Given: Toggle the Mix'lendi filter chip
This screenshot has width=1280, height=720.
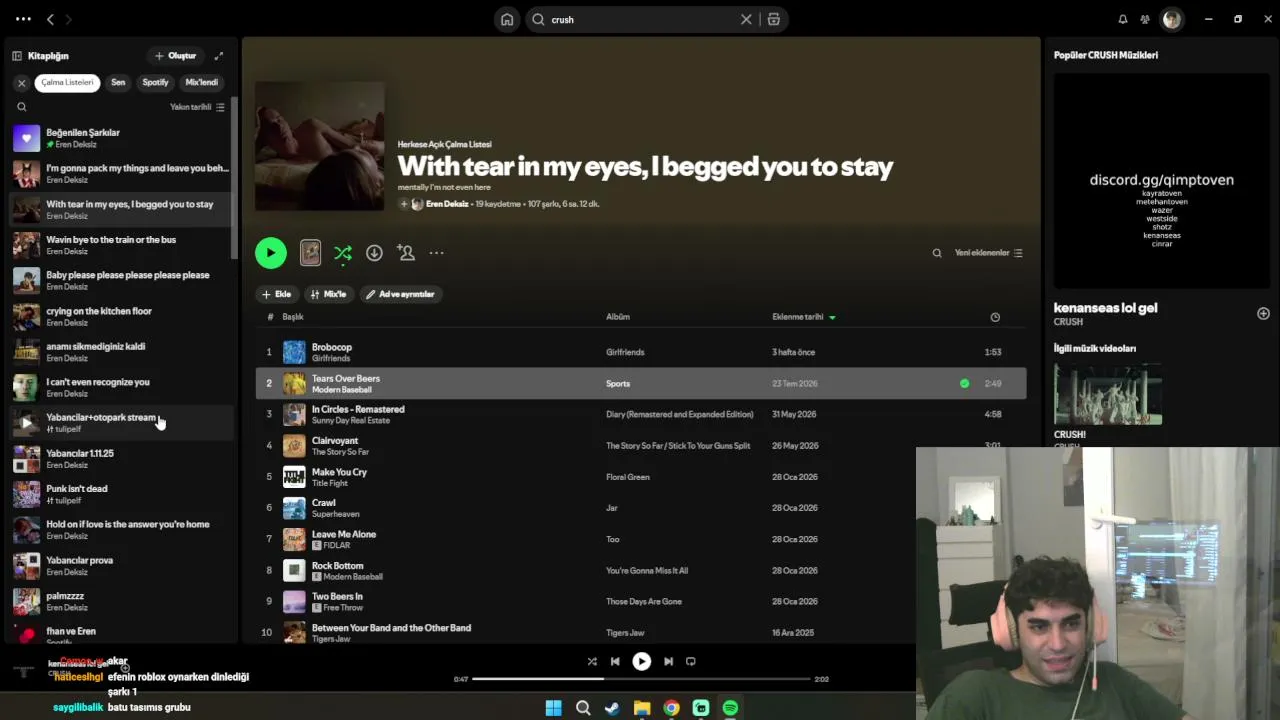Looking at the screenshot, I should (x=201, y=83).
